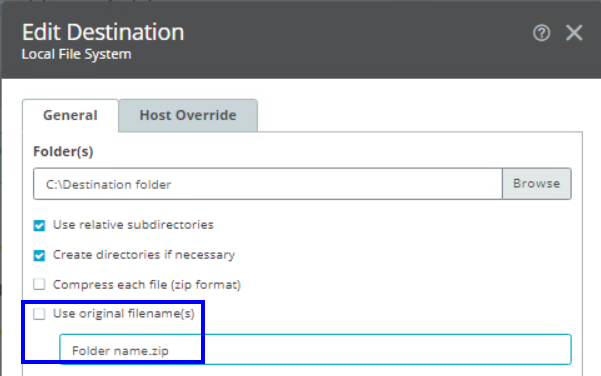Click the Edit Destination title text

click(x=103, y=32)
